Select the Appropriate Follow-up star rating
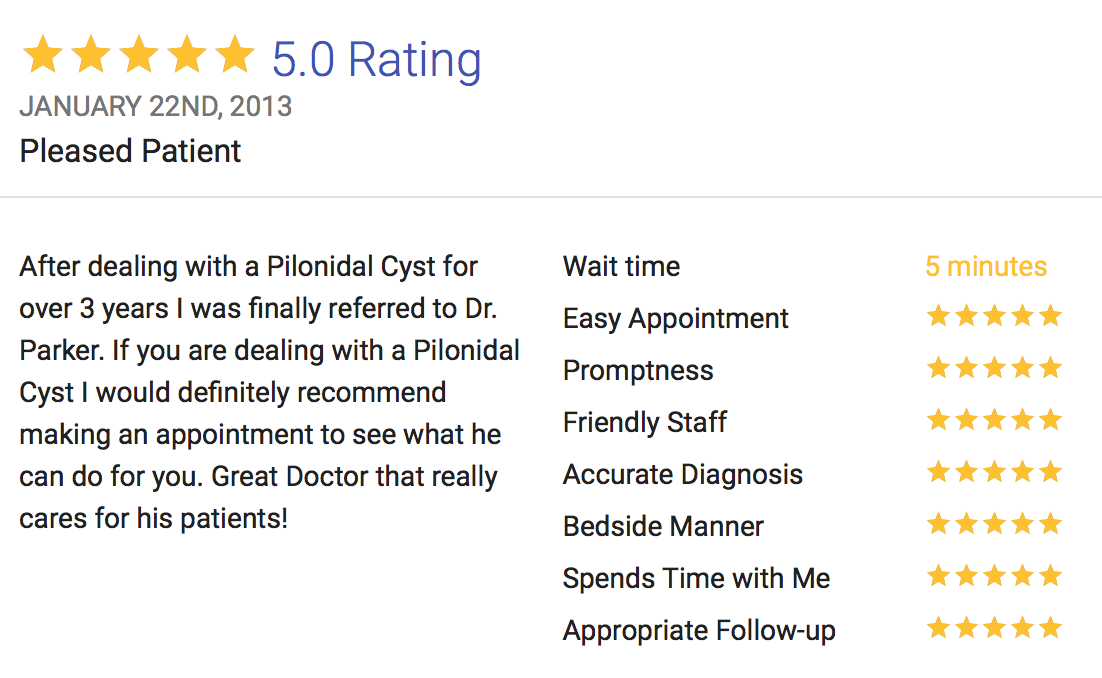This screenshot has height=678, width=1102. pos(994,628)
